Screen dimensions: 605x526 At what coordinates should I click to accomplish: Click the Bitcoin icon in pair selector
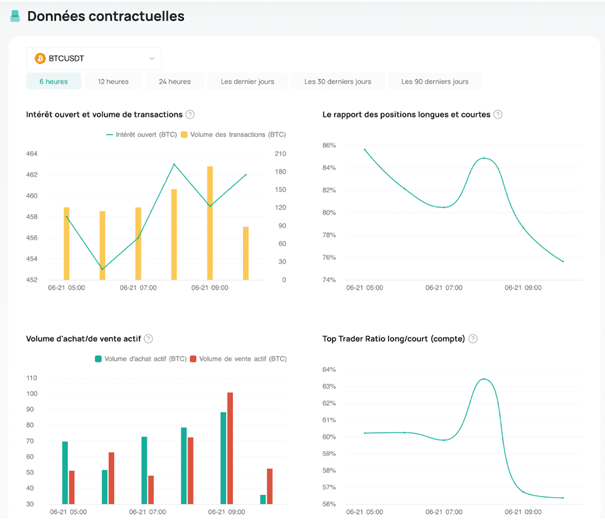(x=40, y=59)
